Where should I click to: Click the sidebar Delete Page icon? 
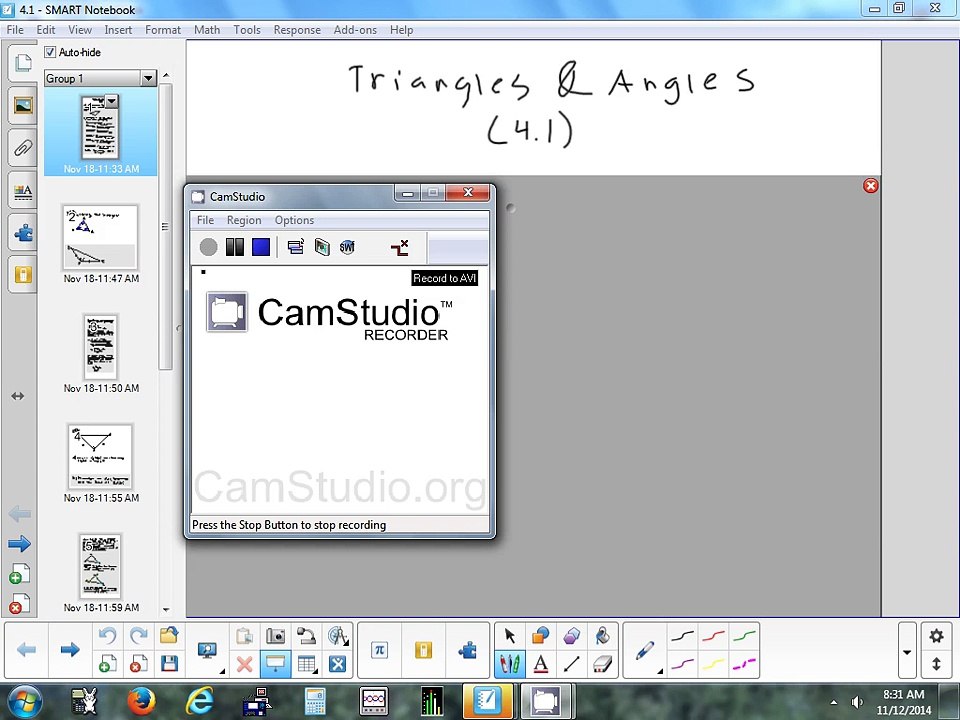point(19,604)
